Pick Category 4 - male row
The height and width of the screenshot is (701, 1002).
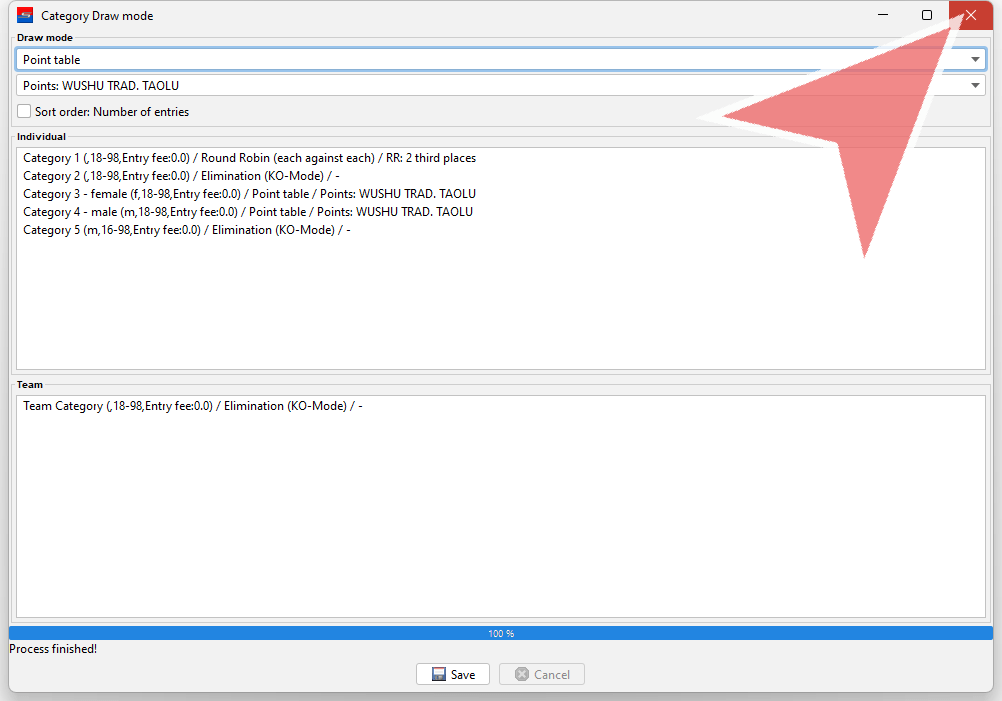(x=247, y=212)
